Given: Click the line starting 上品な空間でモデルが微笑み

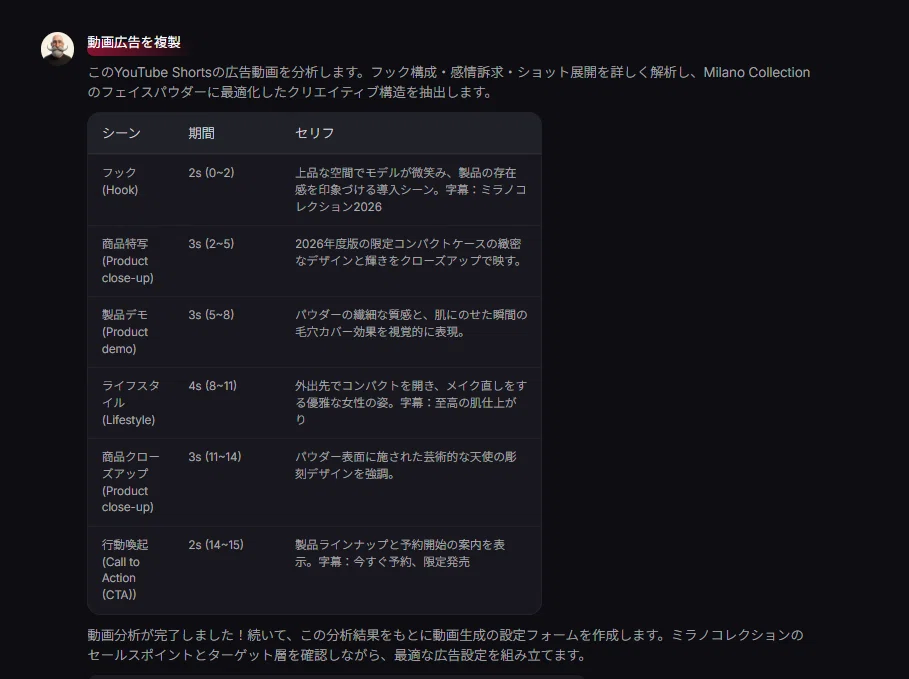Looking at the screenshot, I should [x=406, y=172].
